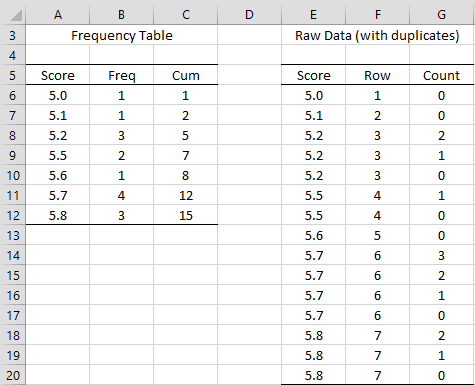Select cell A12 with score 5.8
The height and width of the screenshot is (385, 475).
pyautogui.click(x=58, y=215)
